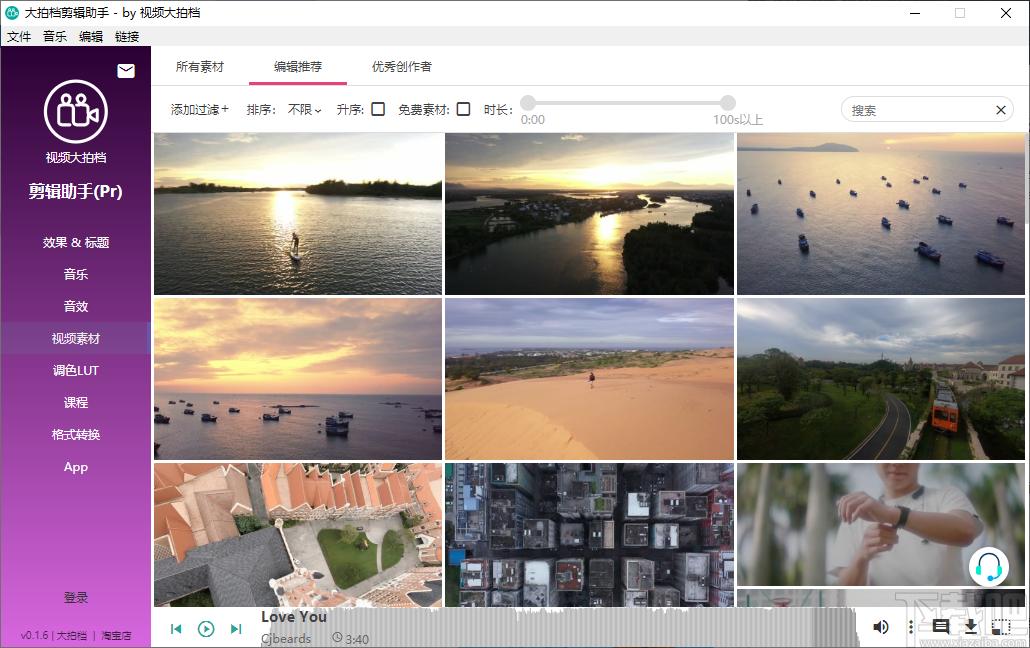The image size is (1030, 648).
Task: Click the three-dot more options icon
Action: tap(911, 626)
